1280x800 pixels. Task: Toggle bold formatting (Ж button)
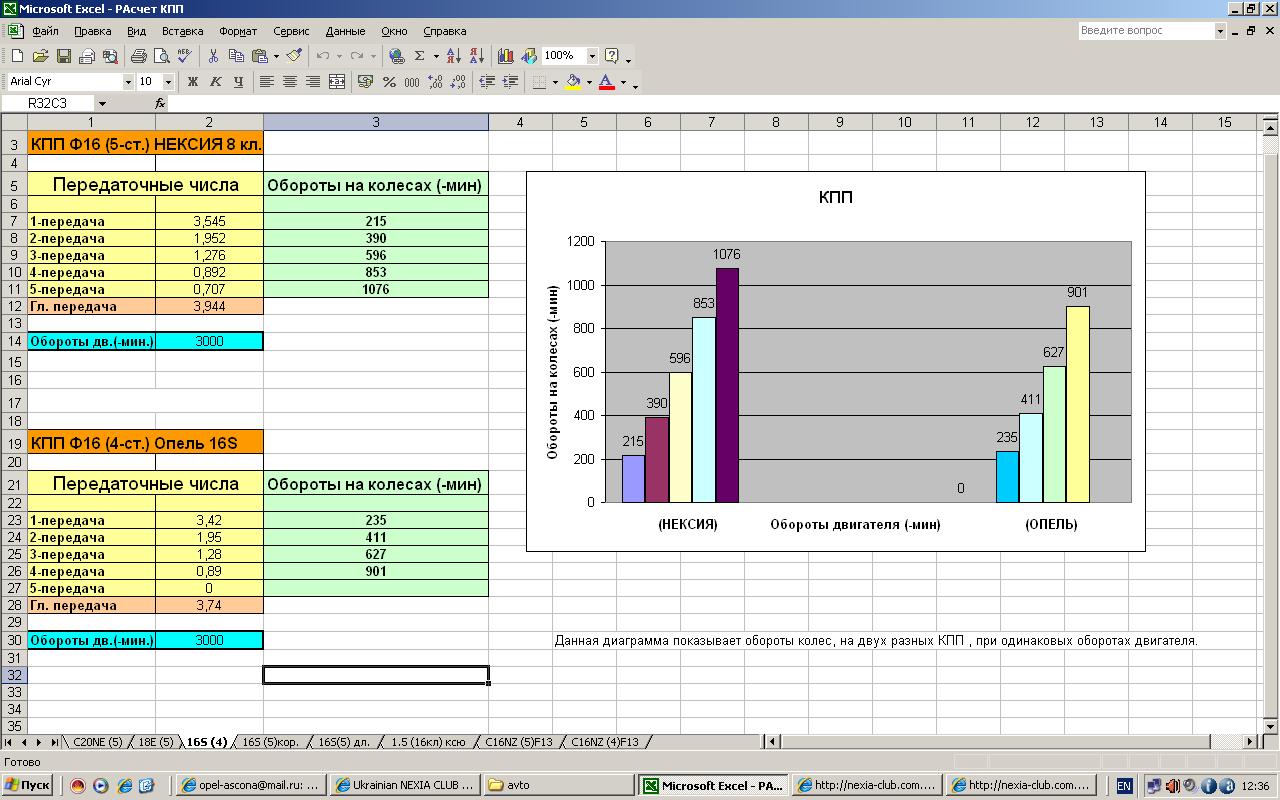(192, 82)
